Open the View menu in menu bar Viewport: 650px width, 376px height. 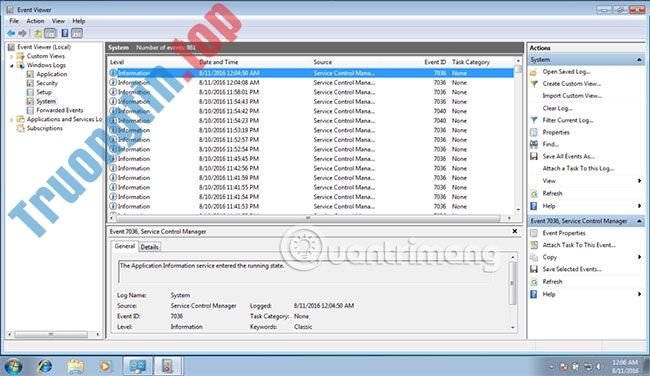click(58, 21)
